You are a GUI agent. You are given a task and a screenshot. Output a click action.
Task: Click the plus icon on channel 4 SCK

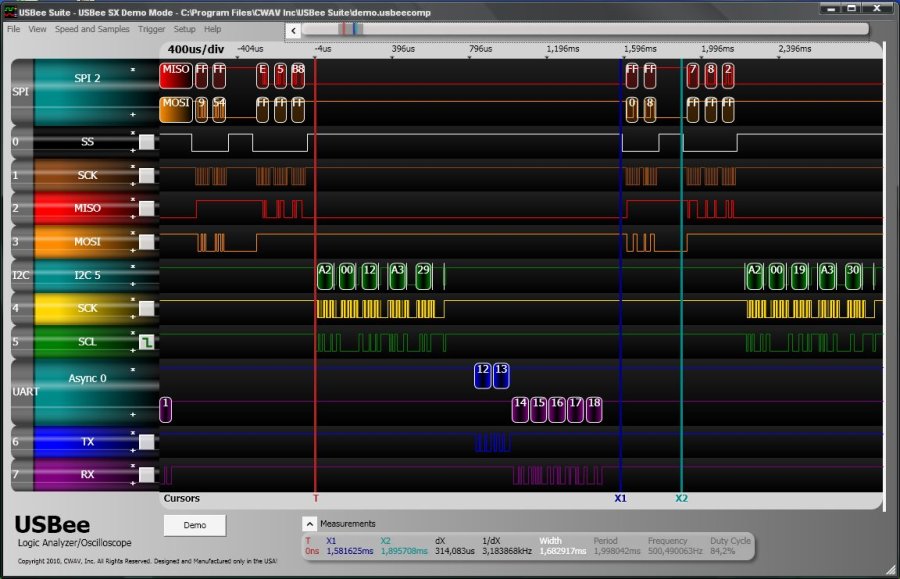click(x=133, y=317)
